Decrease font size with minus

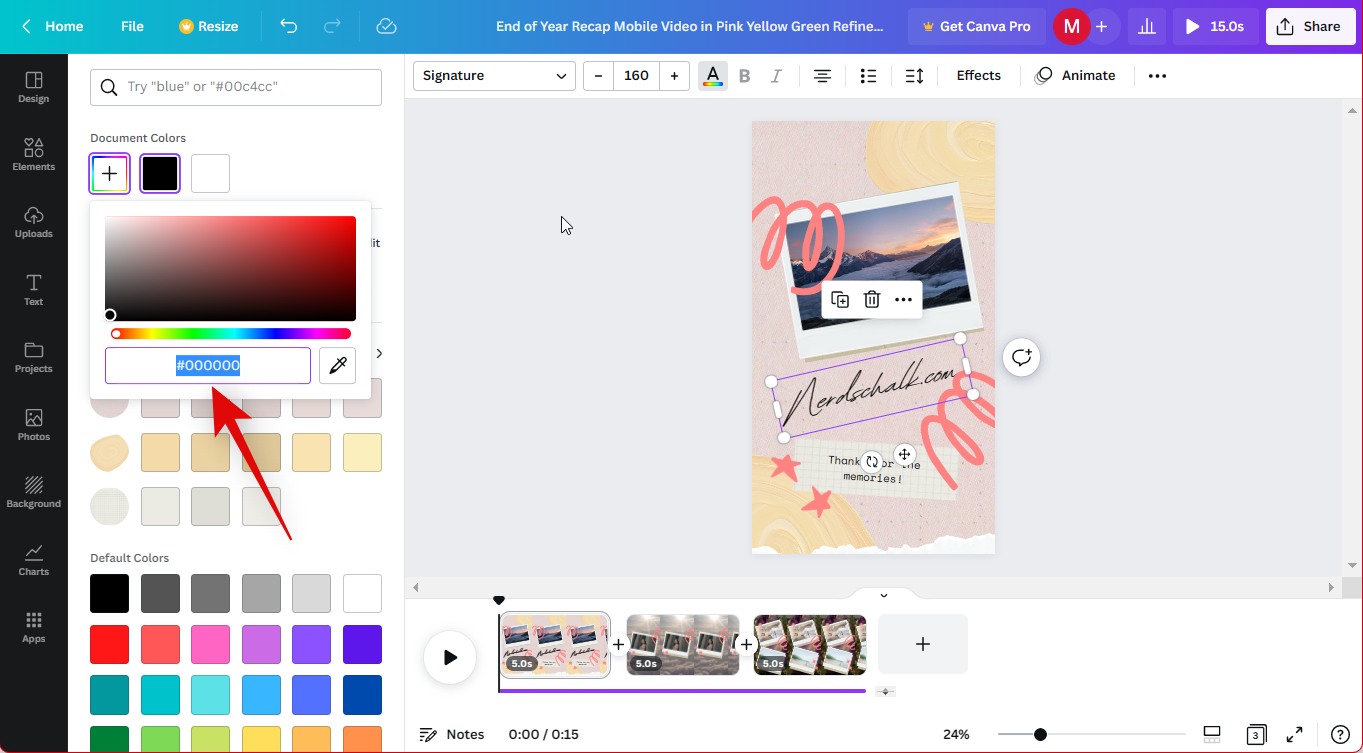(598, 76)
